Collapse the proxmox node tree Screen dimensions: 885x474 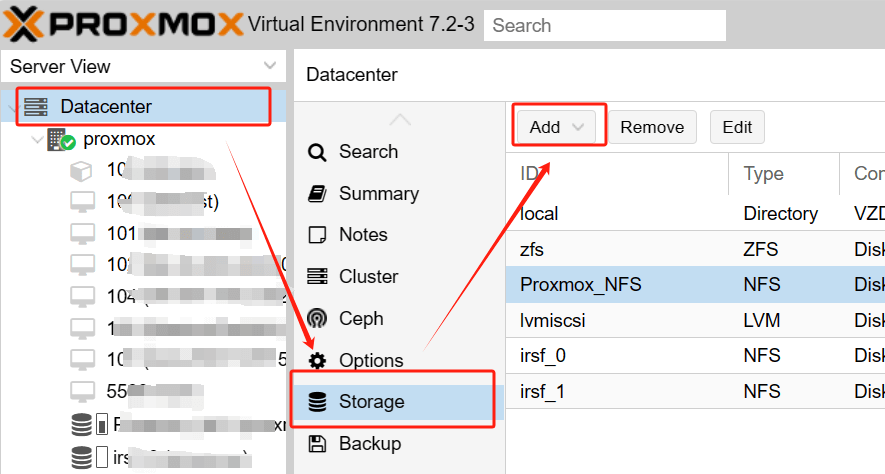coord(37,139)
